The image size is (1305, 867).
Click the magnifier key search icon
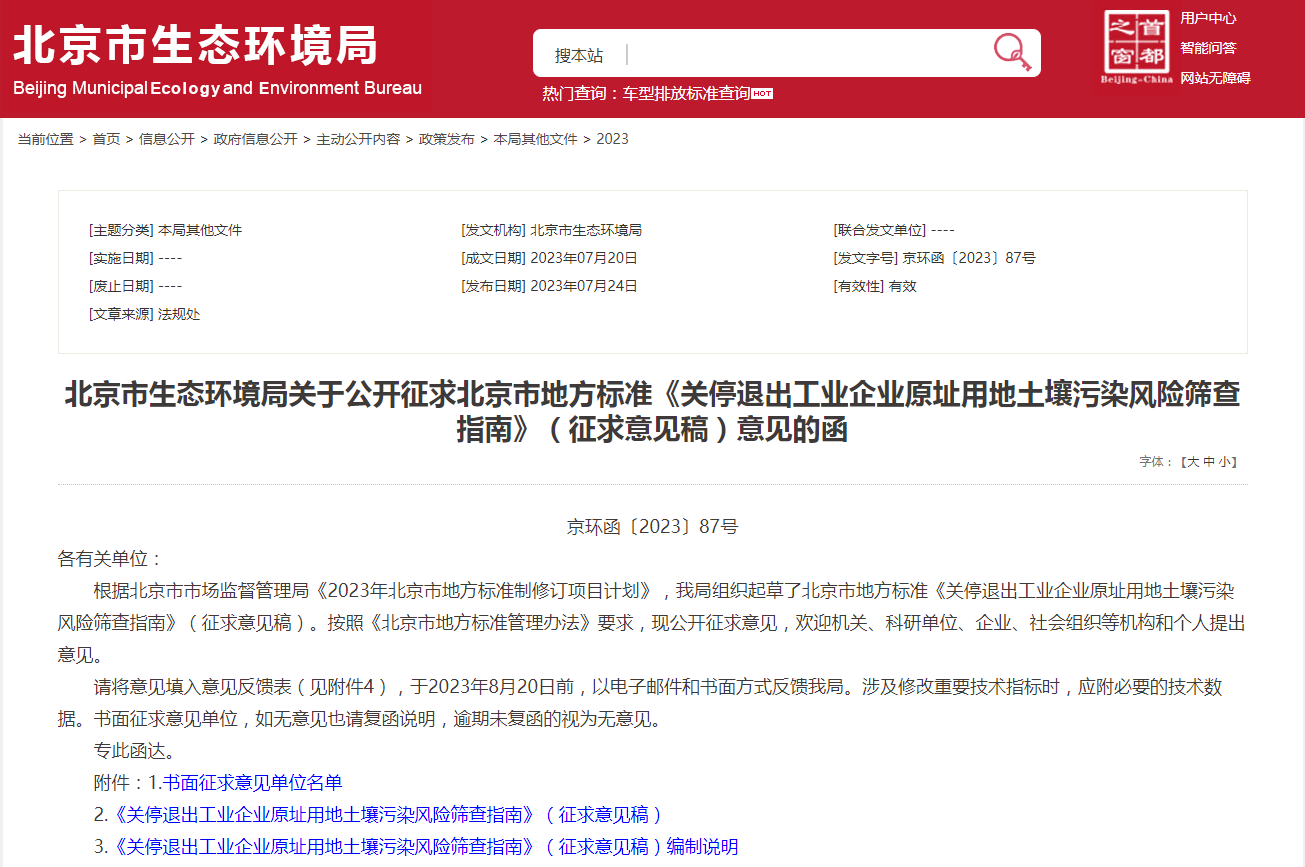click(1011, 53)
